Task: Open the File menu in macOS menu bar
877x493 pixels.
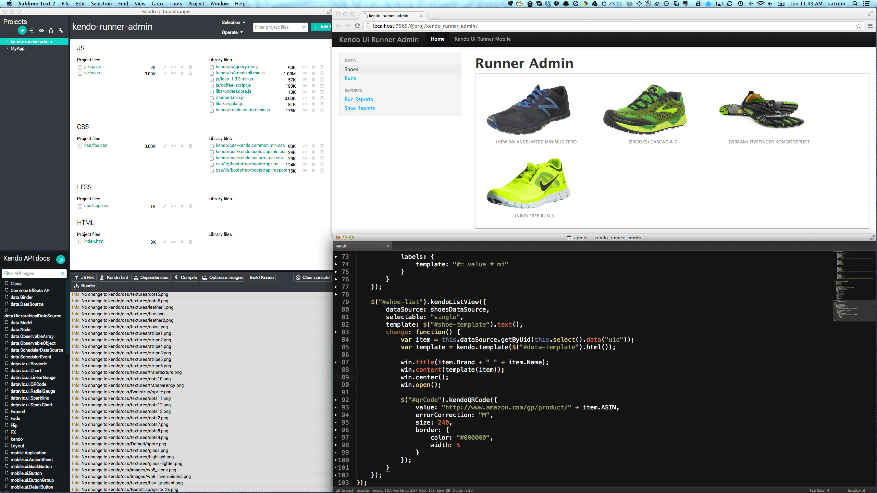Action: click(x=65, y=3)
